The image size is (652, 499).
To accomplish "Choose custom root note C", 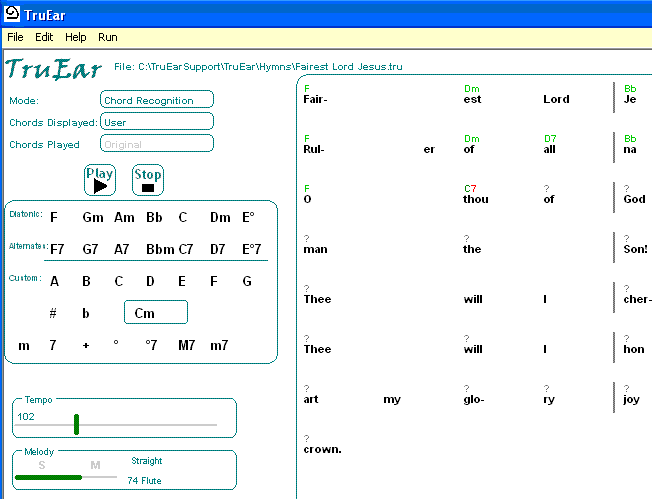I will point(119,282).
